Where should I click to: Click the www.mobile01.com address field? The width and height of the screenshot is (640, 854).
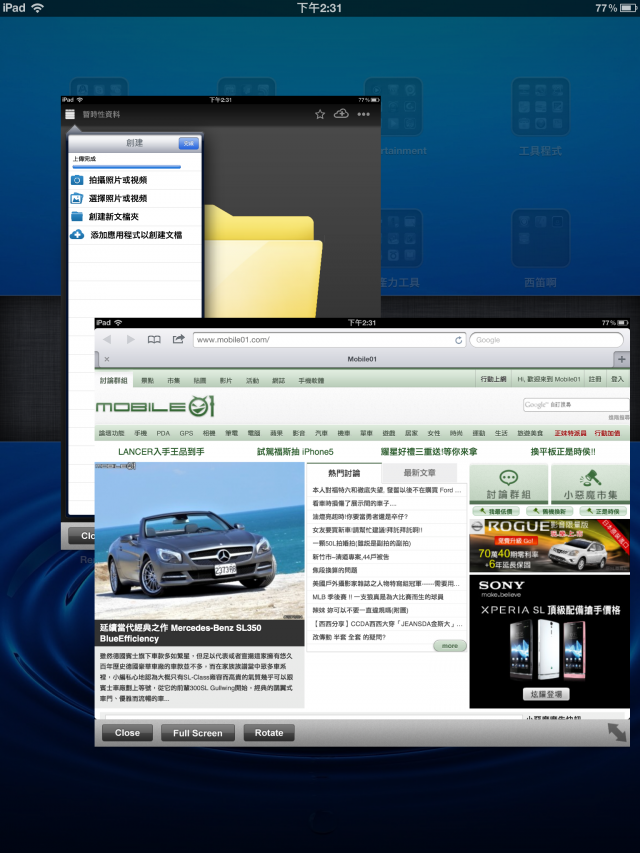(330, 340)
